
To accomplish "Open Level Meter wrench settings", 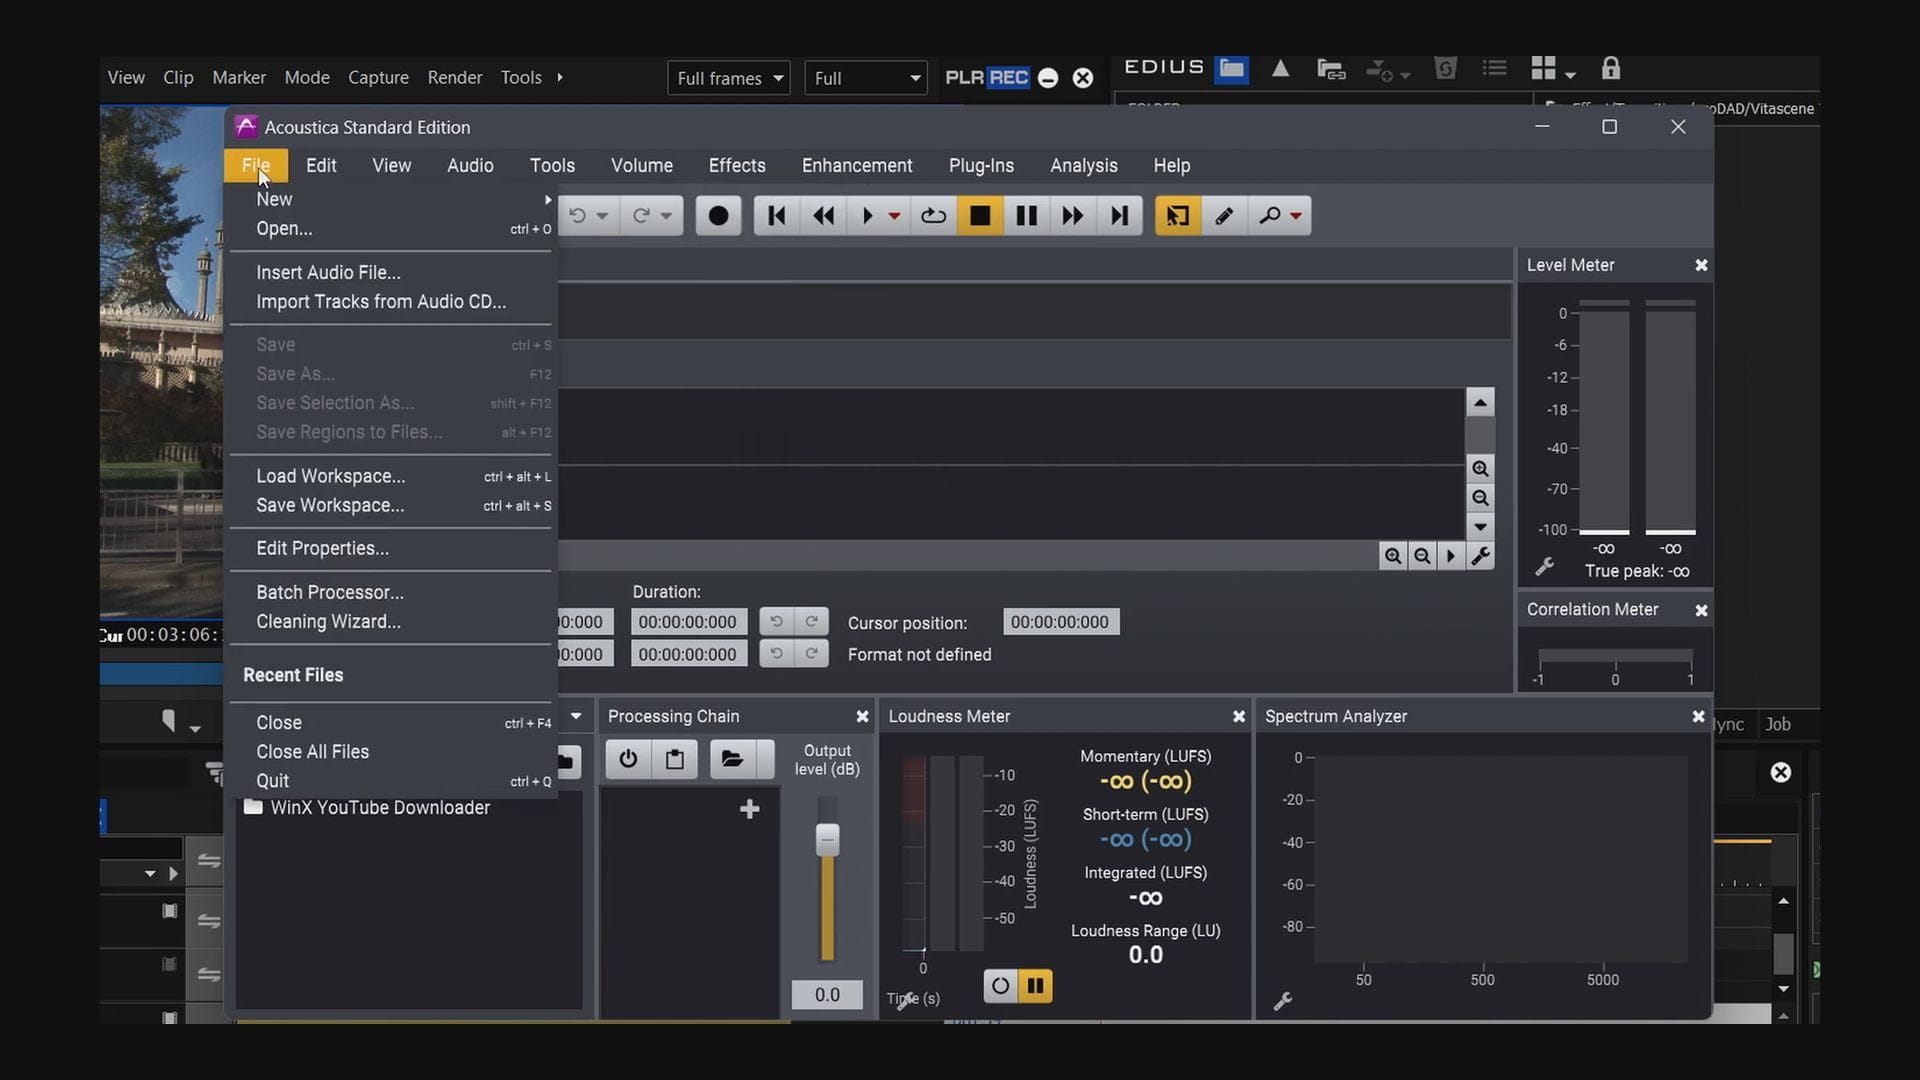I will [1545, 567].
